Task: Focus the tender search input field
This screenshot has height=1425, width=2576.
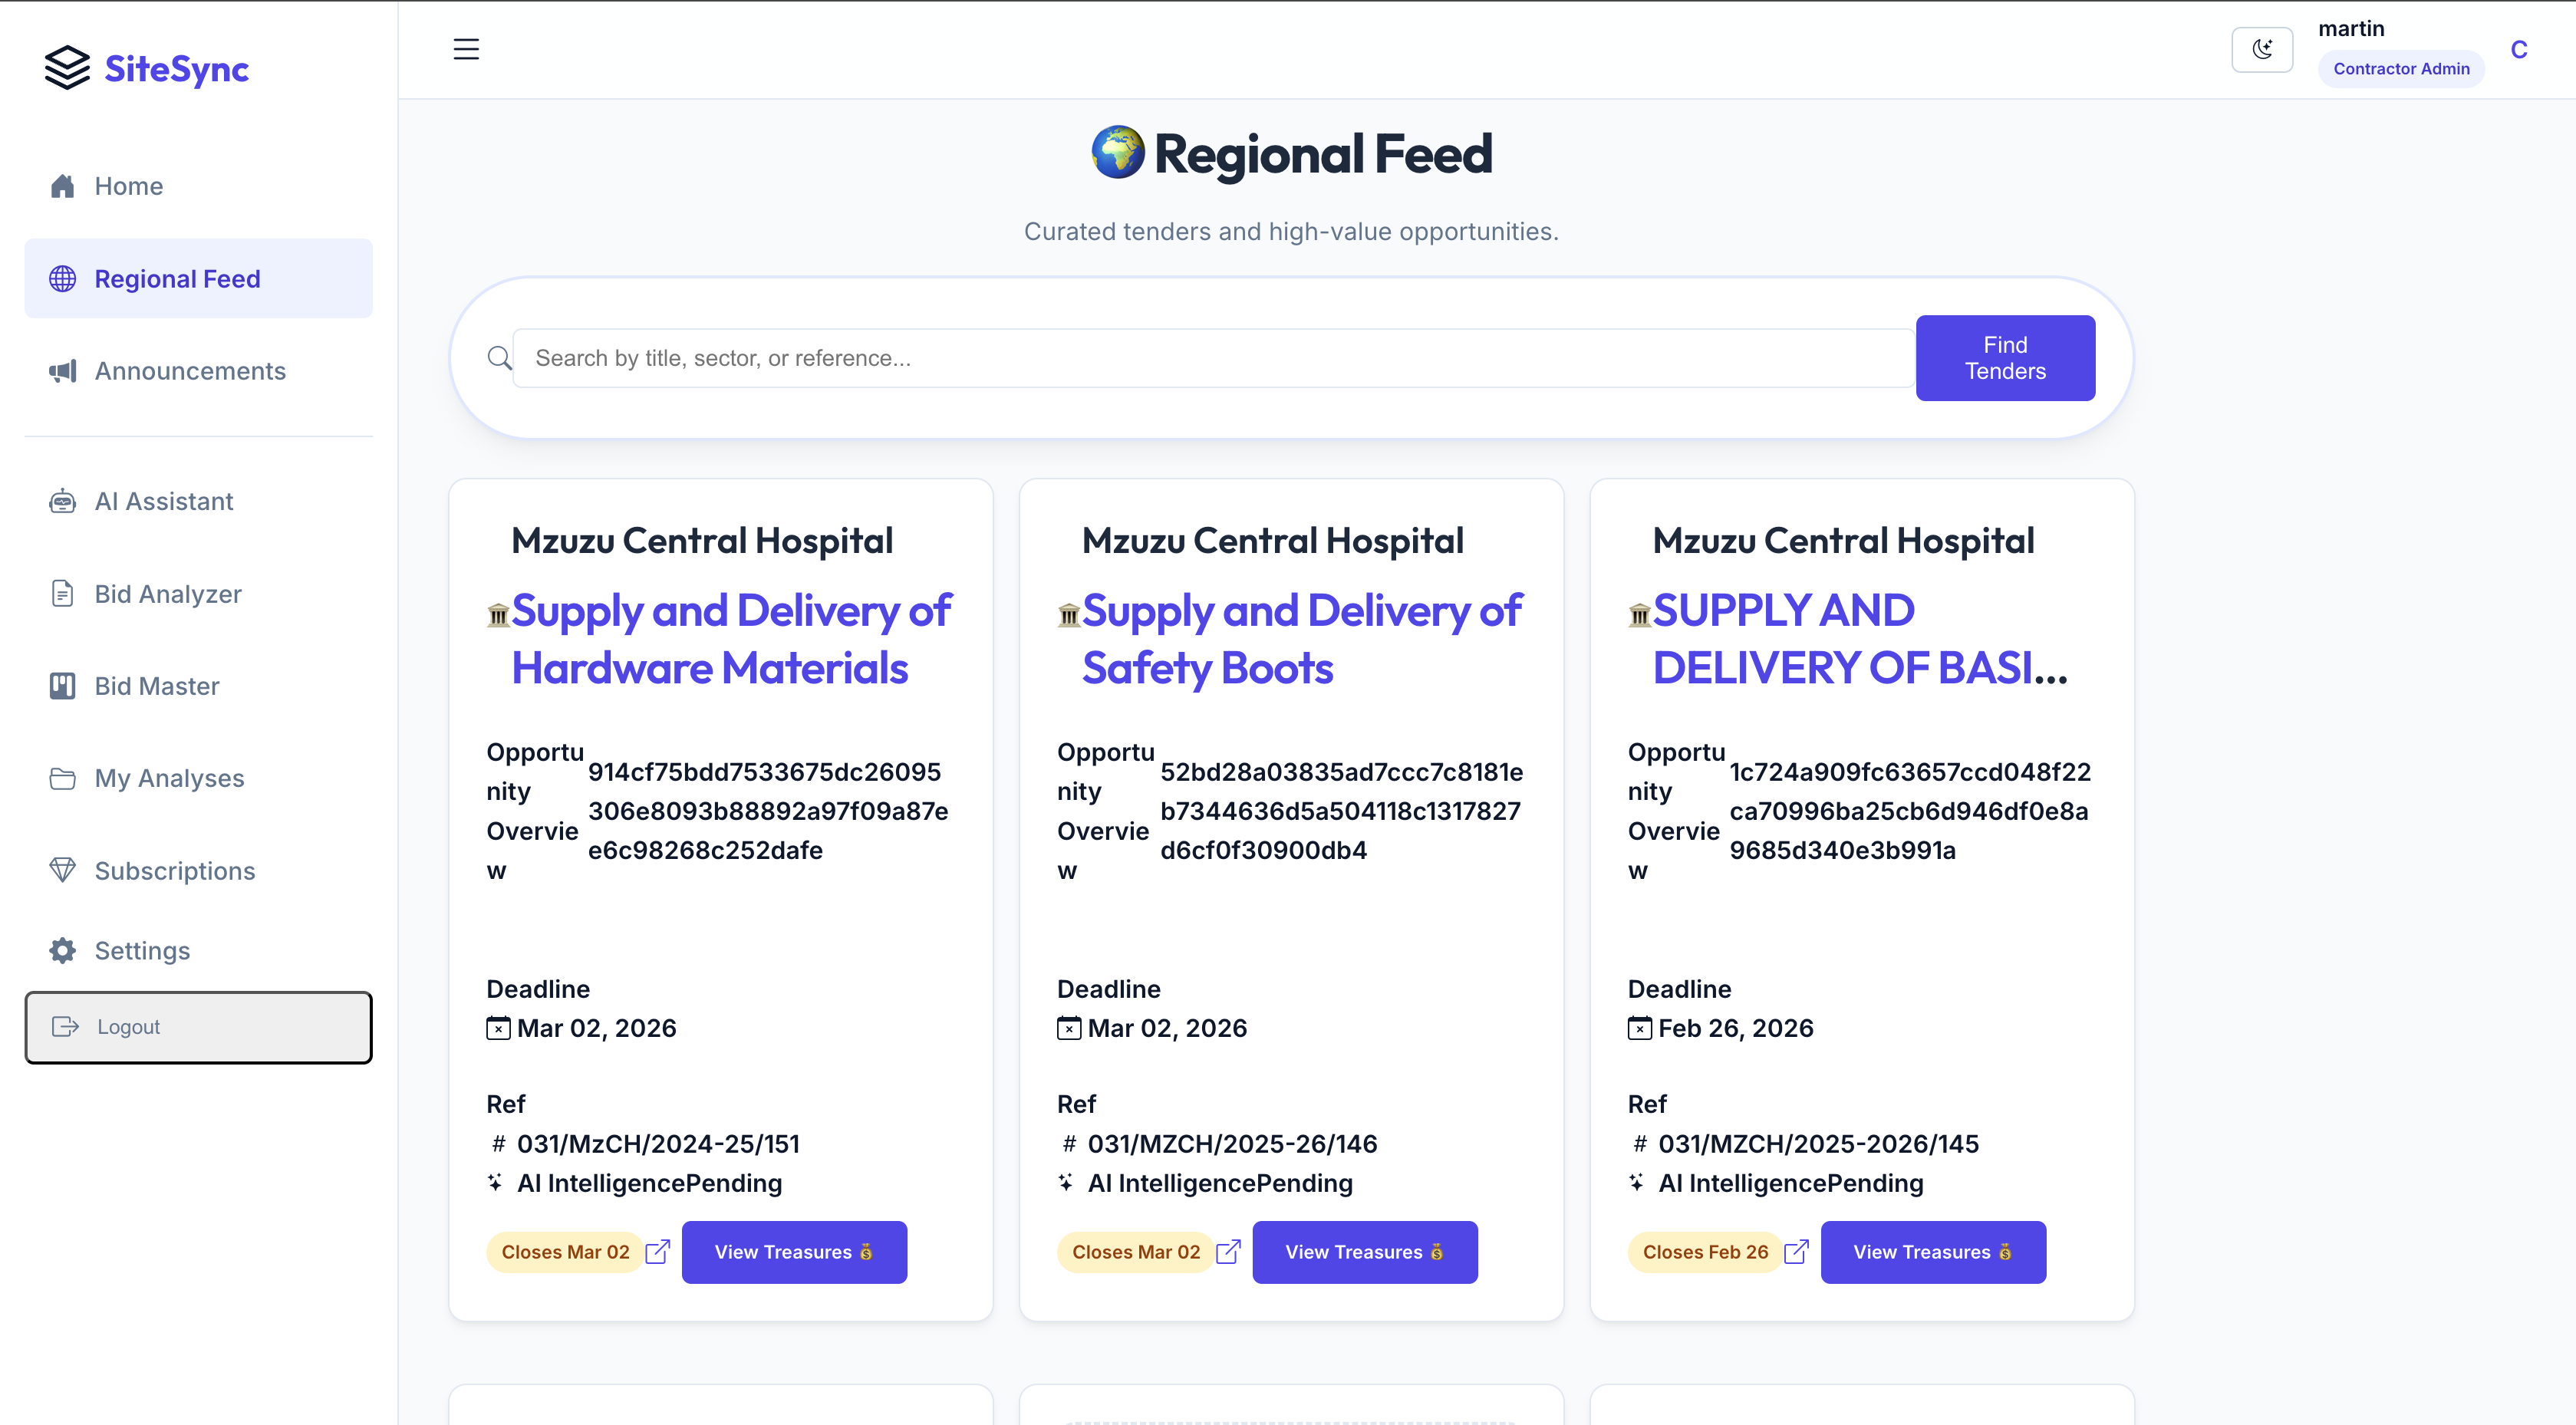Action: pyautogui.click(x=1213, y=358)
